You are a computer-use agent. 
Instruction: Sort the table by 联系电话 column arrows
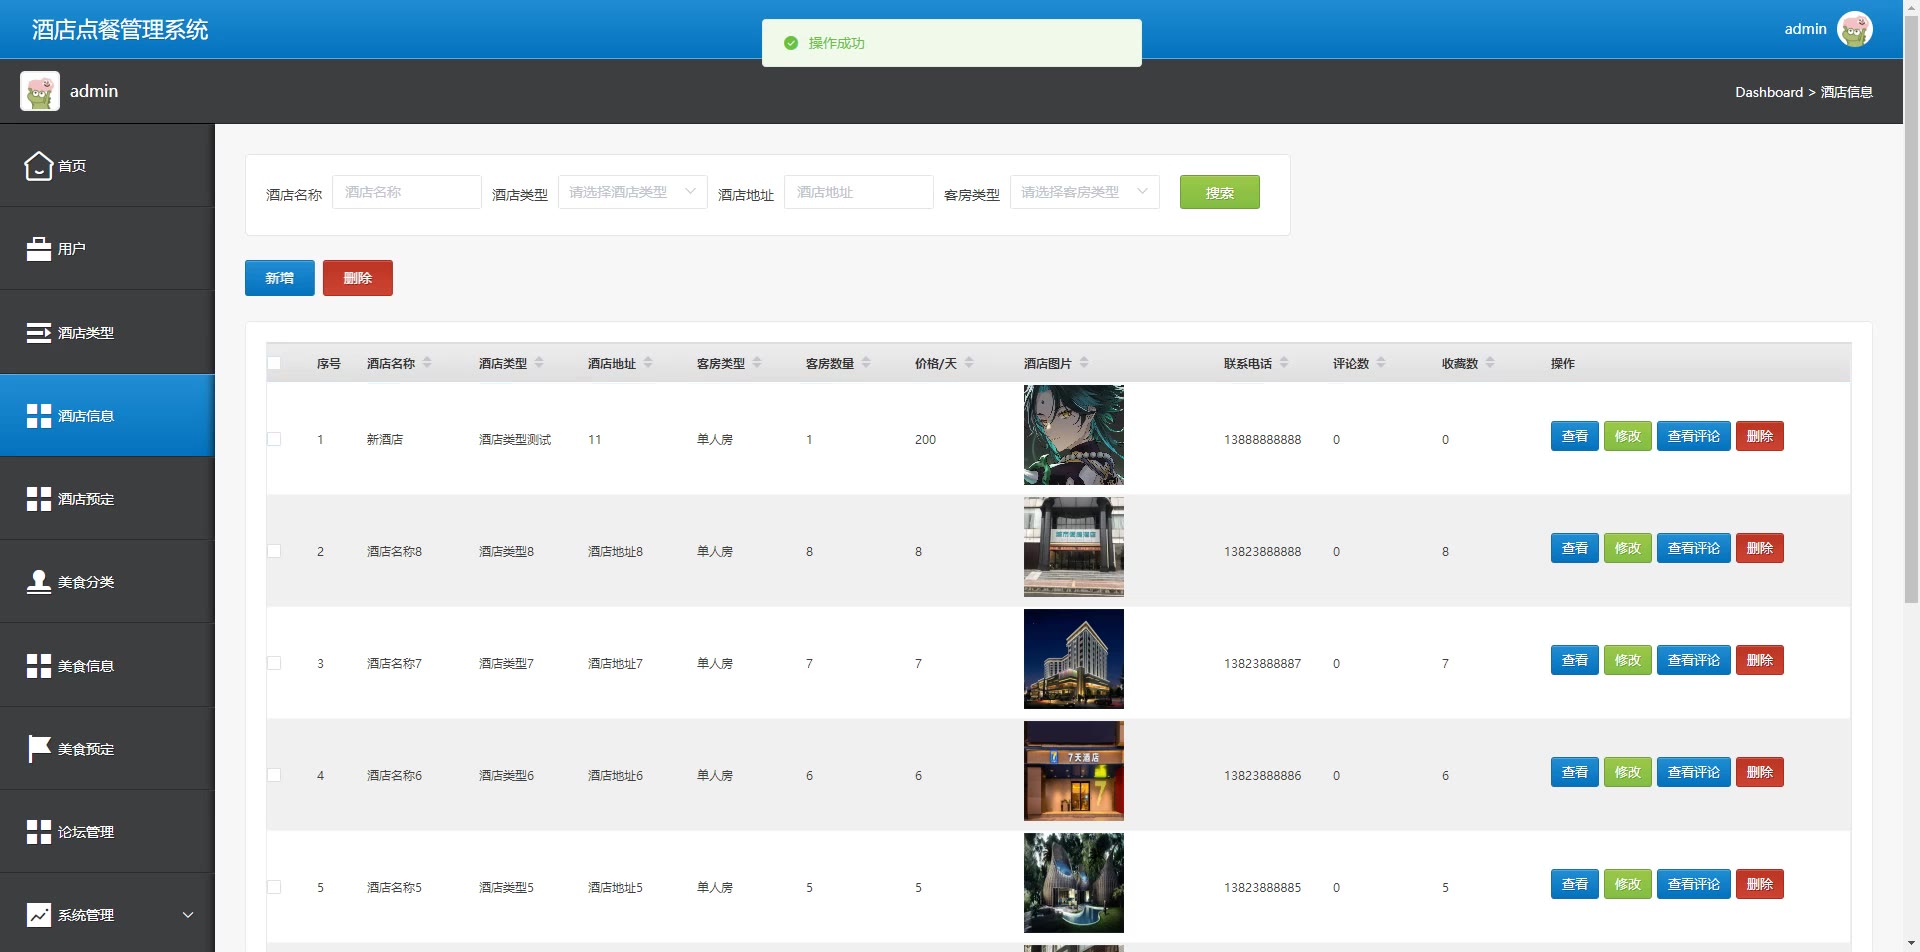coord(1284,363)
